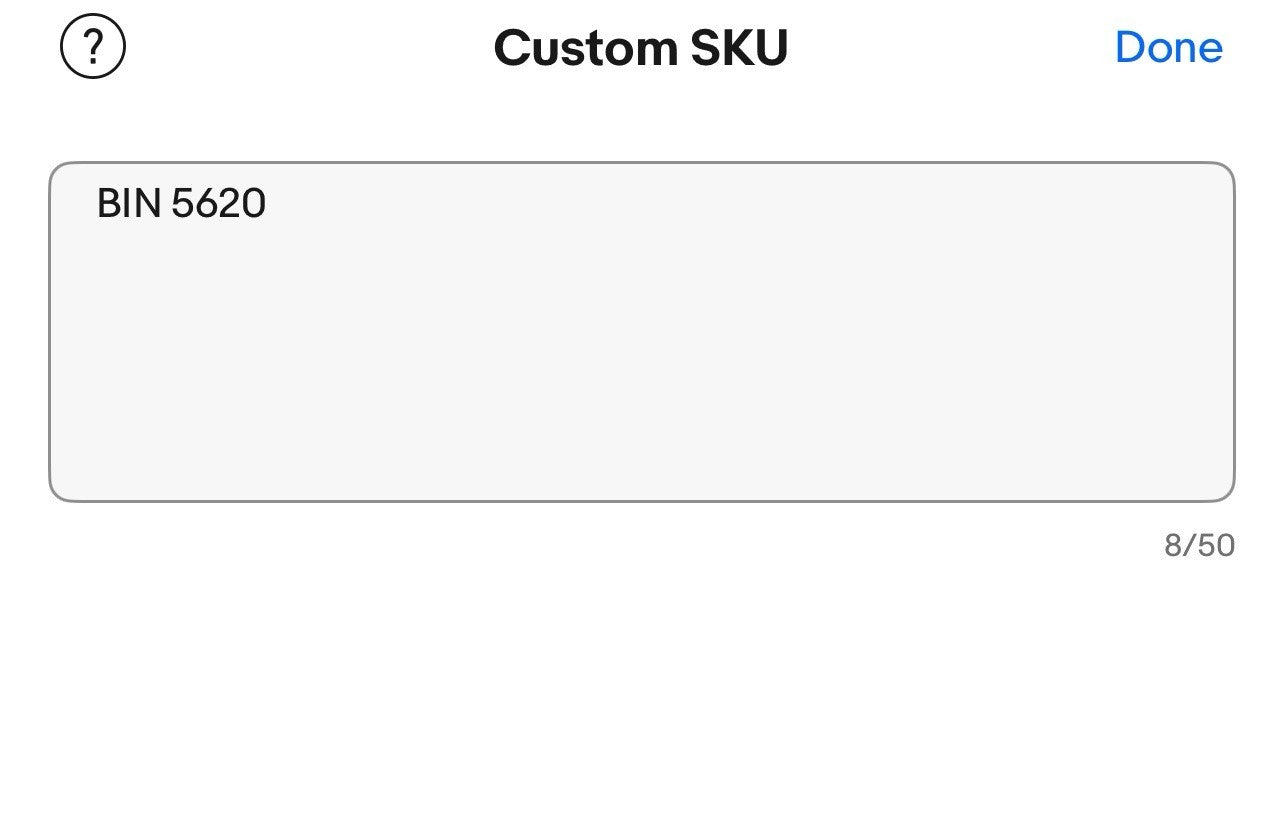Click the word BIN in the field
Screen dimensions: 1284x832
point(129,204)
